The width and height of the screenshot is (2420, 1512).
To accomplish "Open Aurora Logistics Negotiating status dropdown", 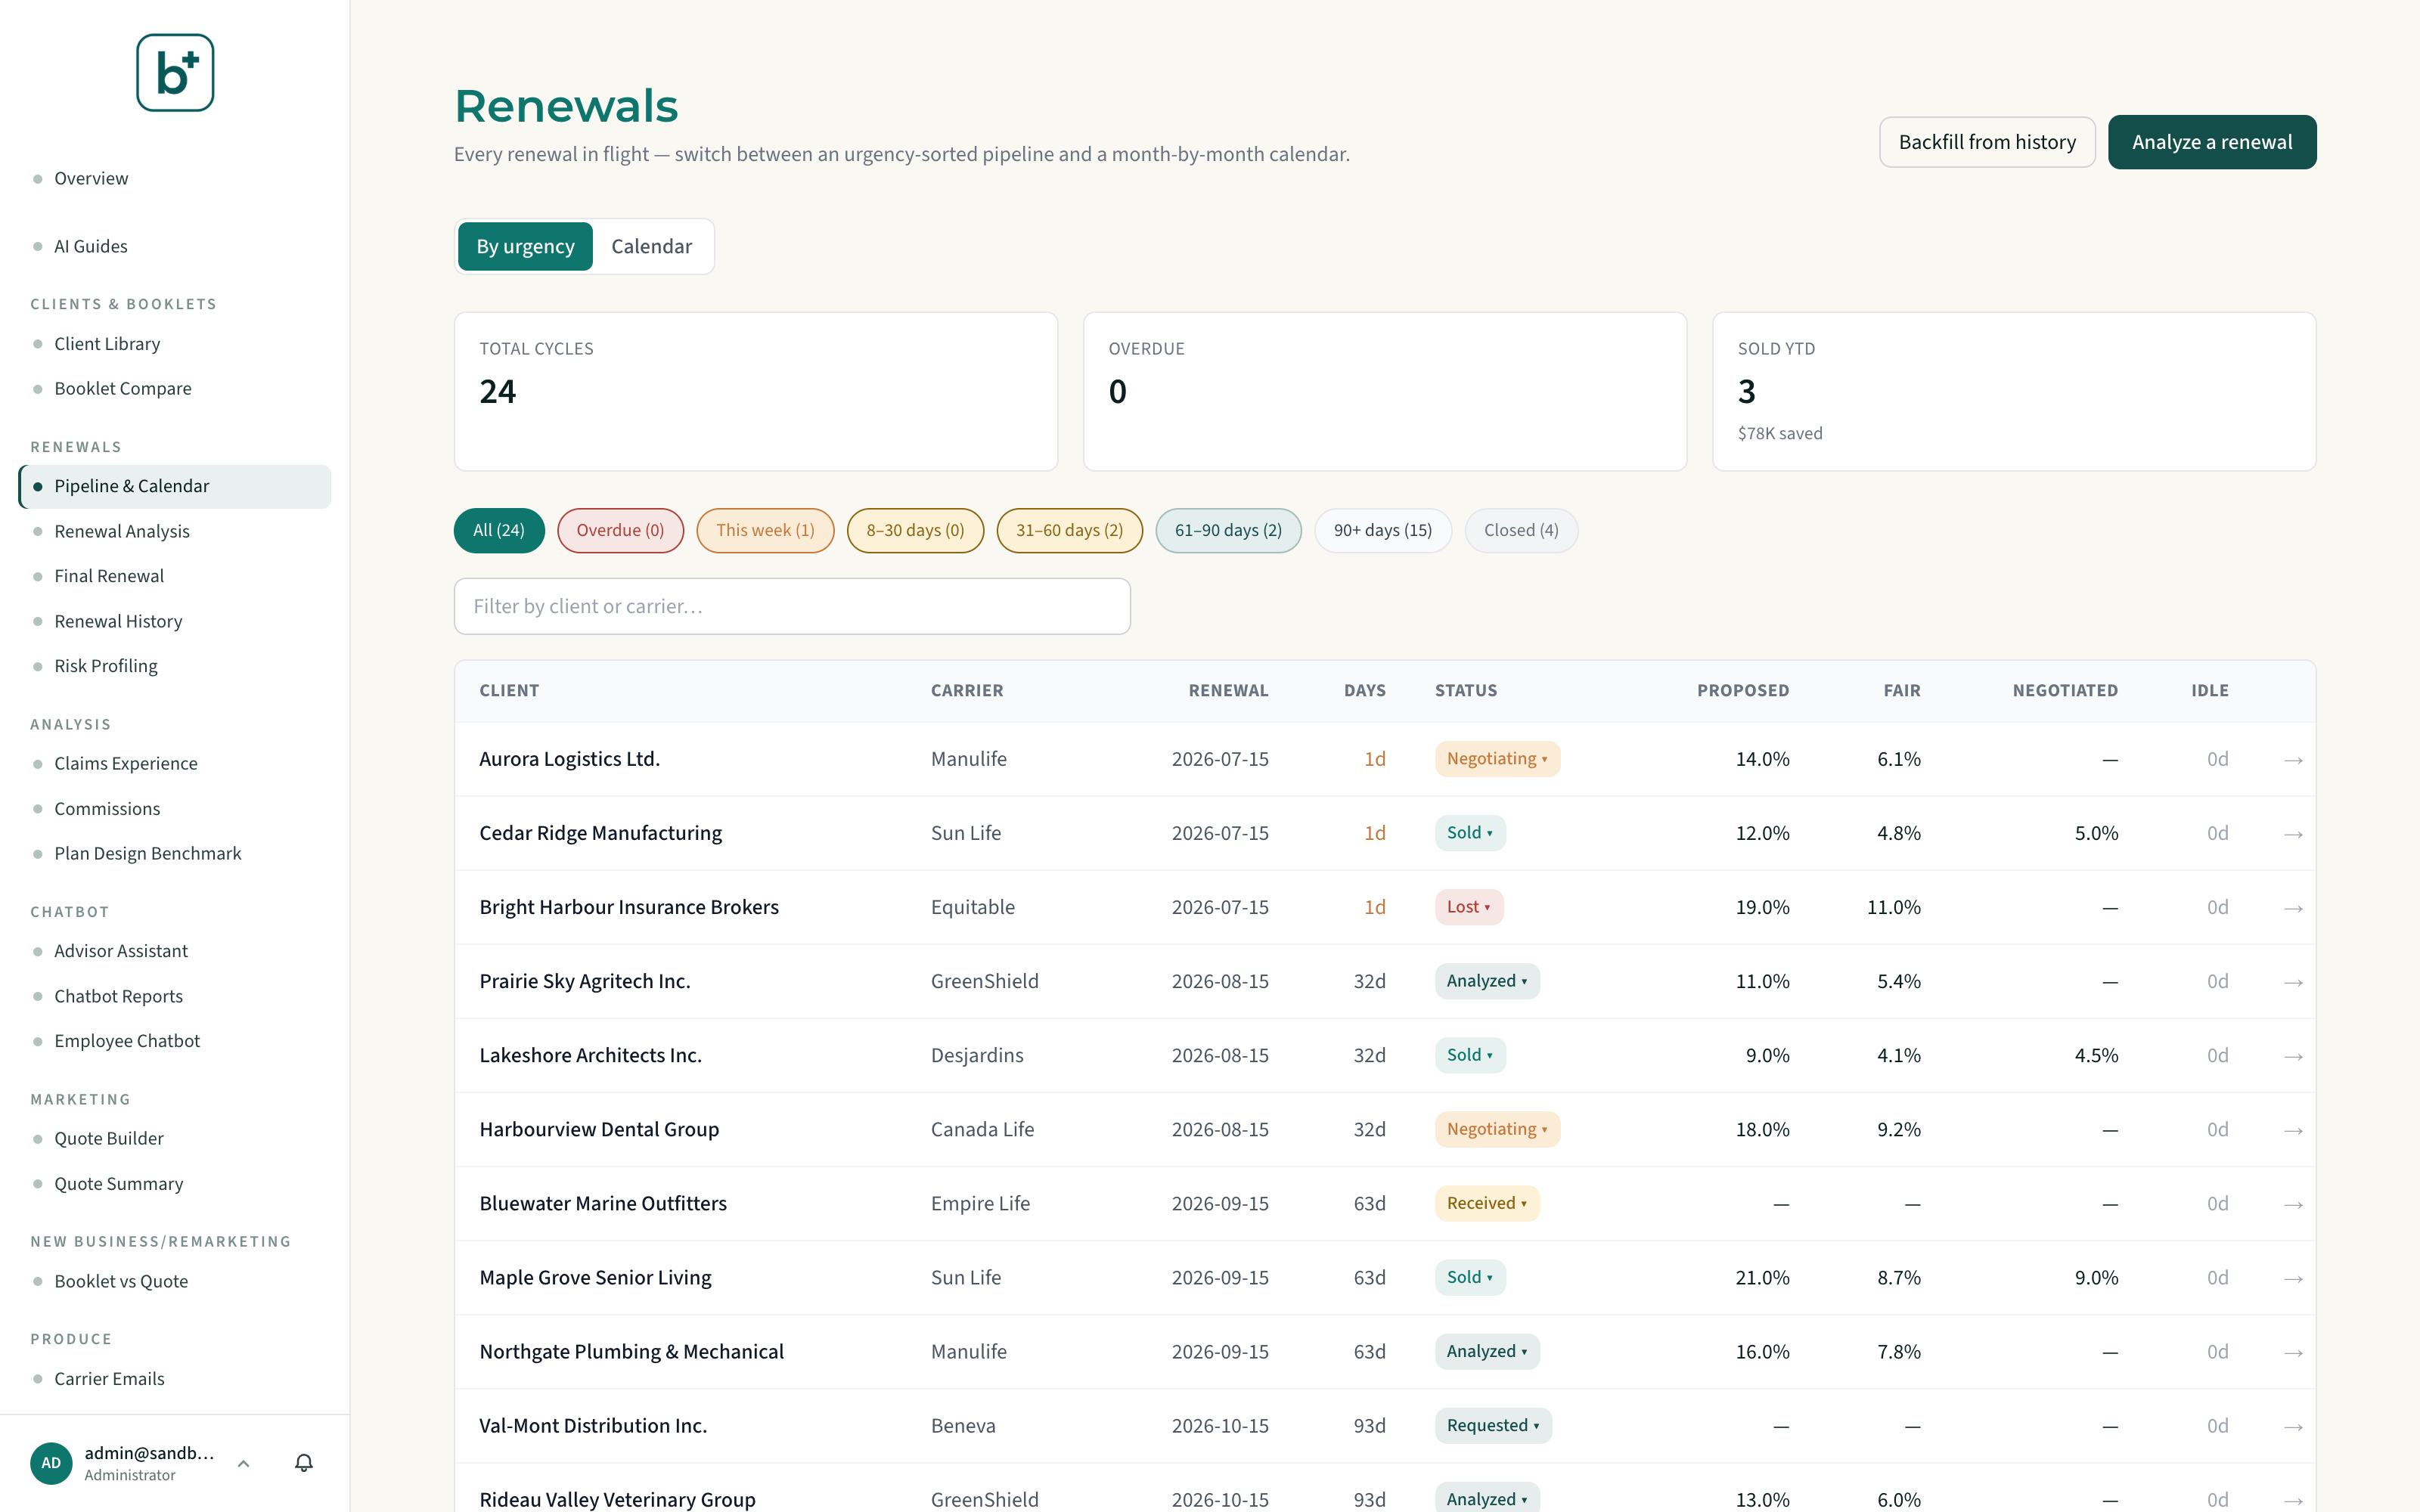I will [1497, 759].
